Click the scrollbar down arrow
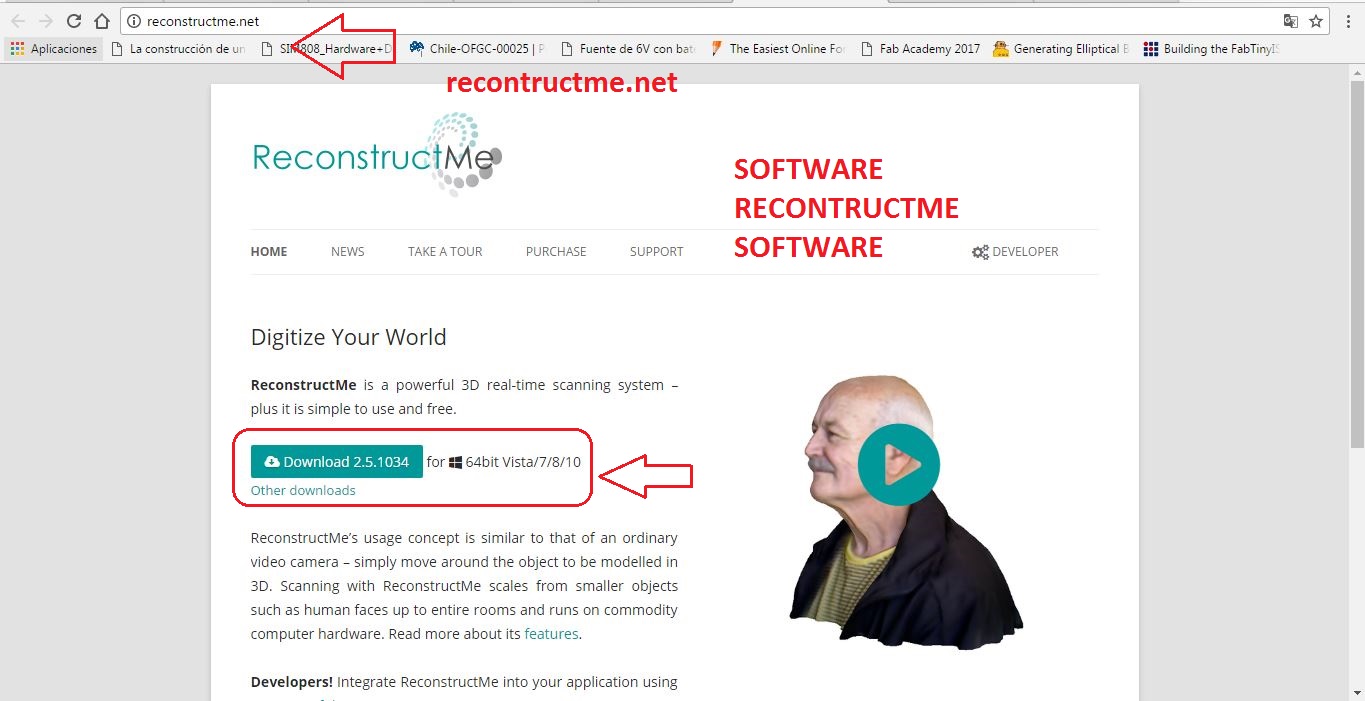The width and height of the screenshot is (1365, 701). [1356, 693]
